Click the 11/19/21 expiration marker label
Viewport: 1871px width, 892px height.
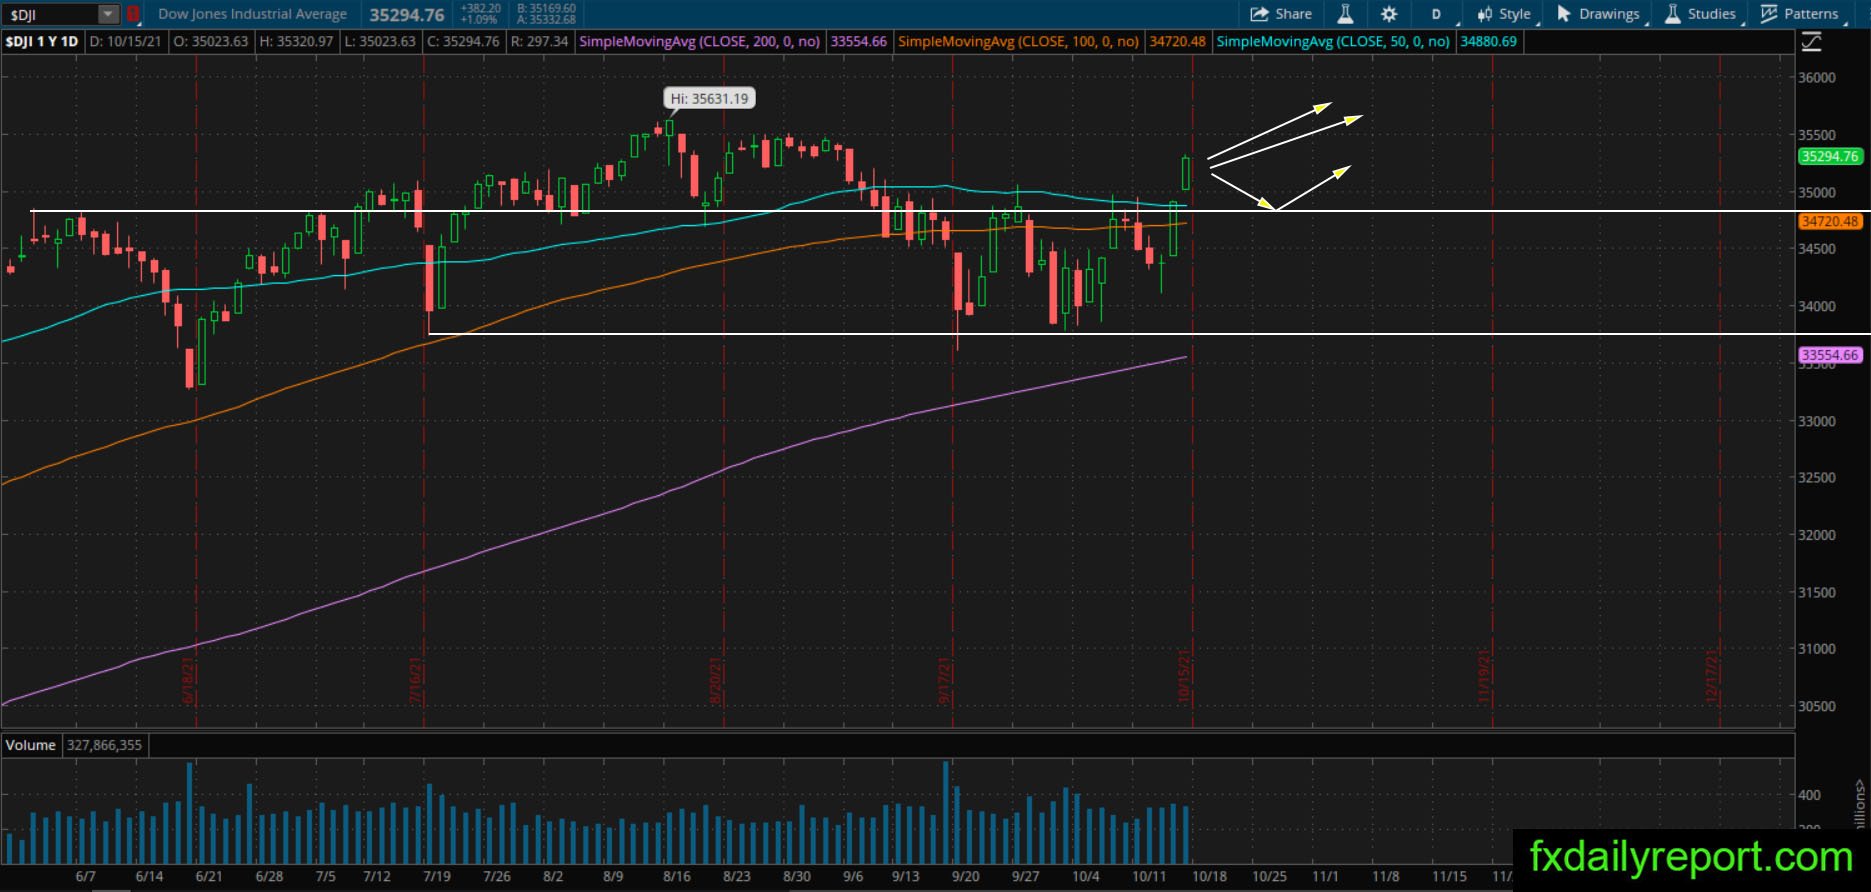[1484, 677]
